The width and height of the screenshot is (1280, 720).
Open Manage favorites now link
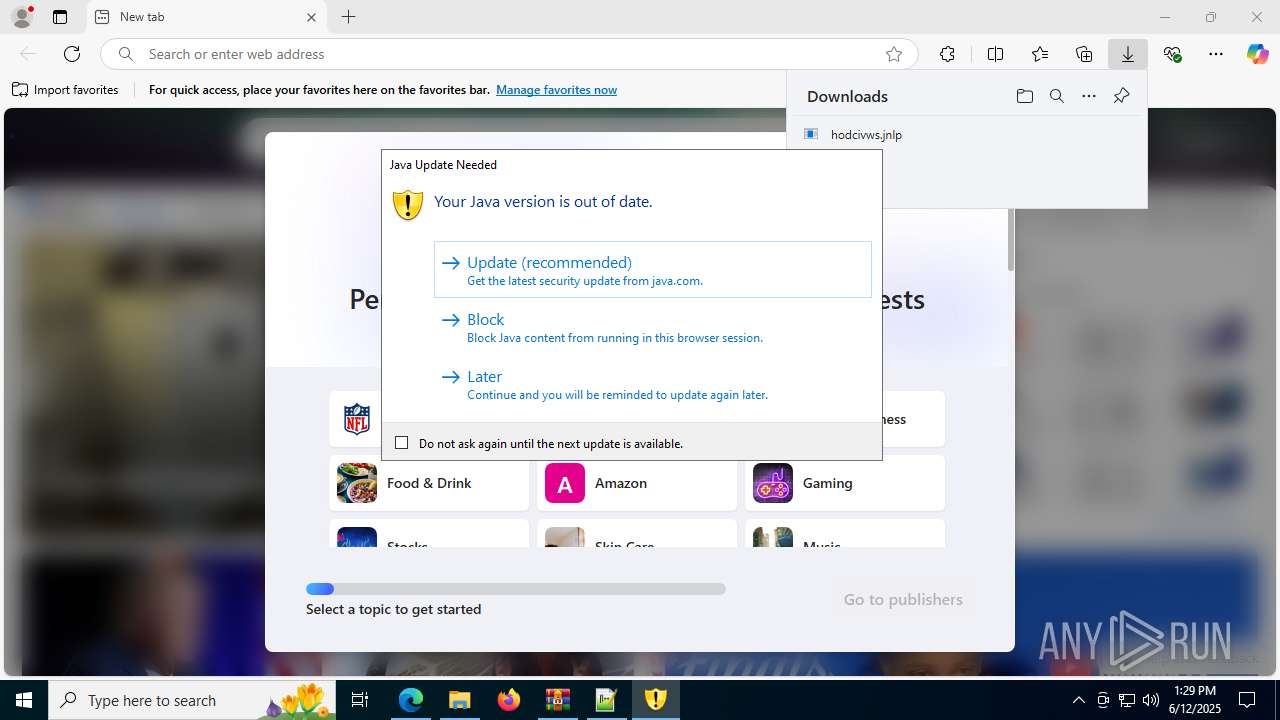(556, 90)
